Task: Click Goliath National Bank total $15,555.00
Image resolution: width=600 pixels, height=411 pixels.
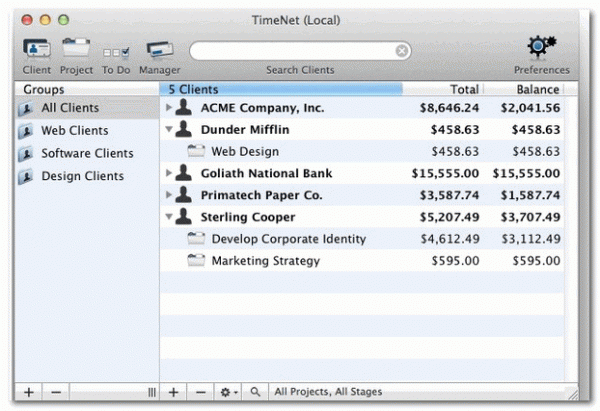Action: click(445, 173)
